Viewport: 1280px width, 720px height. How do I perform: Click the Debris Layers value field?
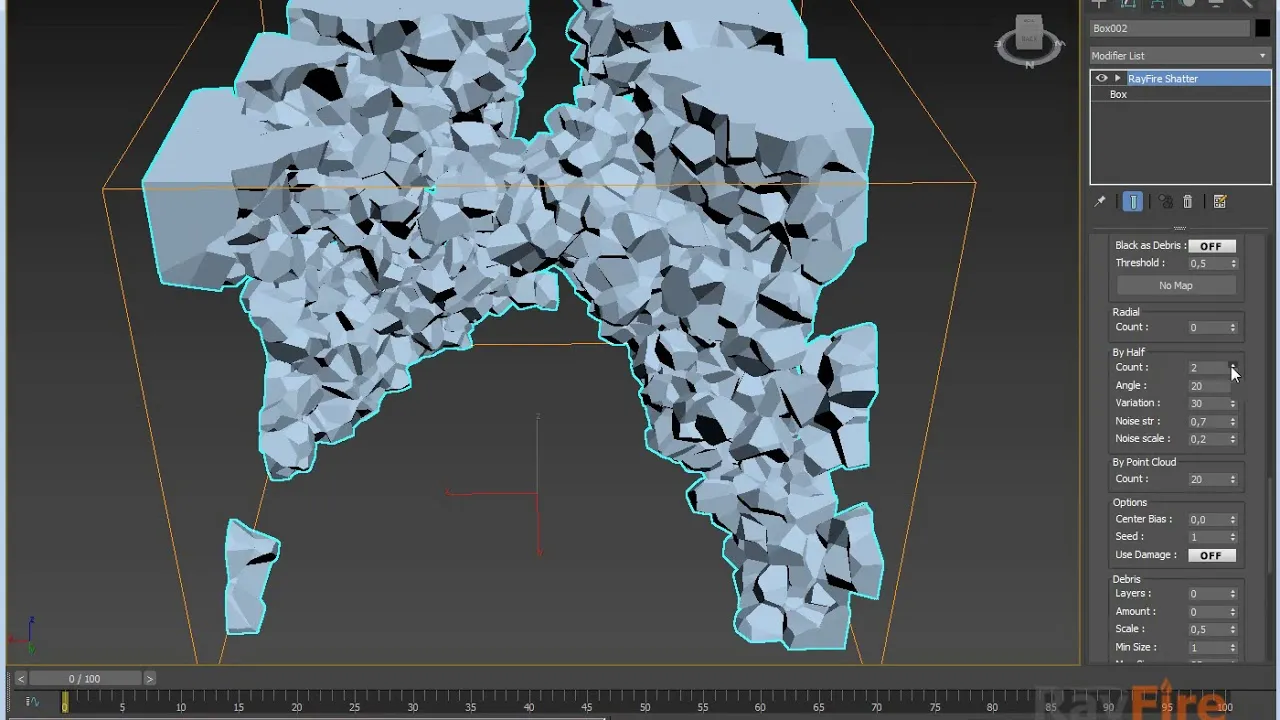[1208, 594]
